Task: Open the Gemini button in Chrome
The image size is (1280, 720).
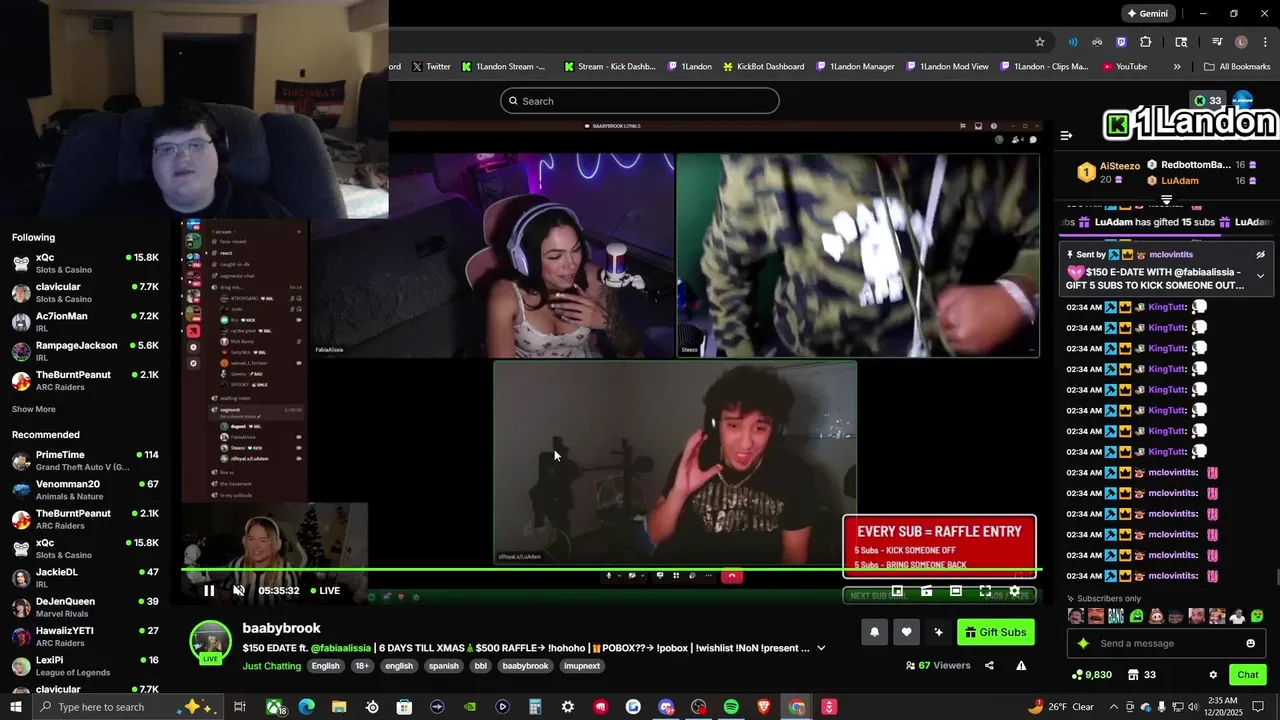Action: (x=1148, y=14)
